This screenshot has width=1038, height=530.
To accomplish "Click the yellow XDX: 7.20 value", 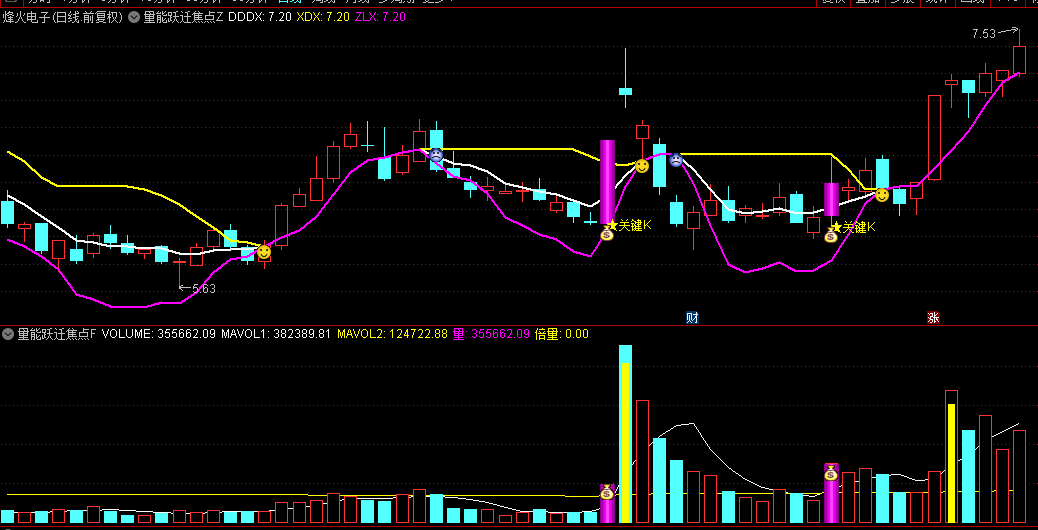I will [x=322, y=17].
